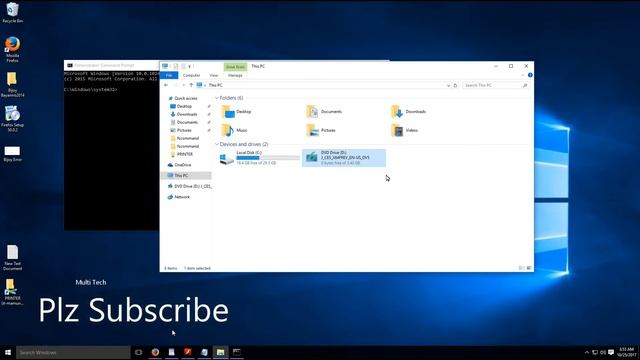Maximize the This PC window
640x360 pixels.
coord(511,66)
